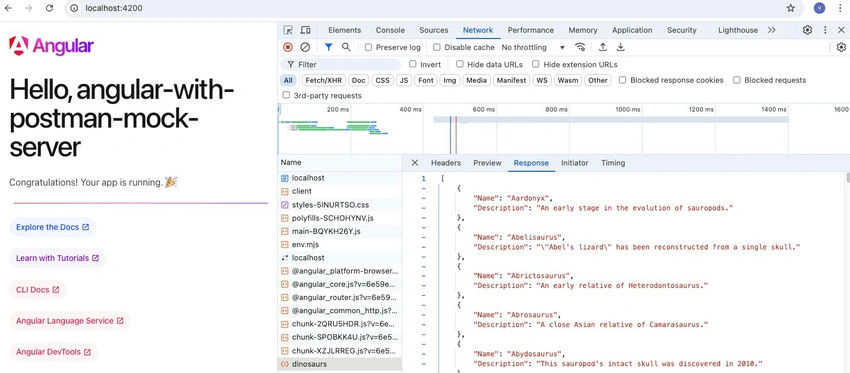Click the Angular logo
This screenshot has height=373, width=850.
click(x=51, y=47)
